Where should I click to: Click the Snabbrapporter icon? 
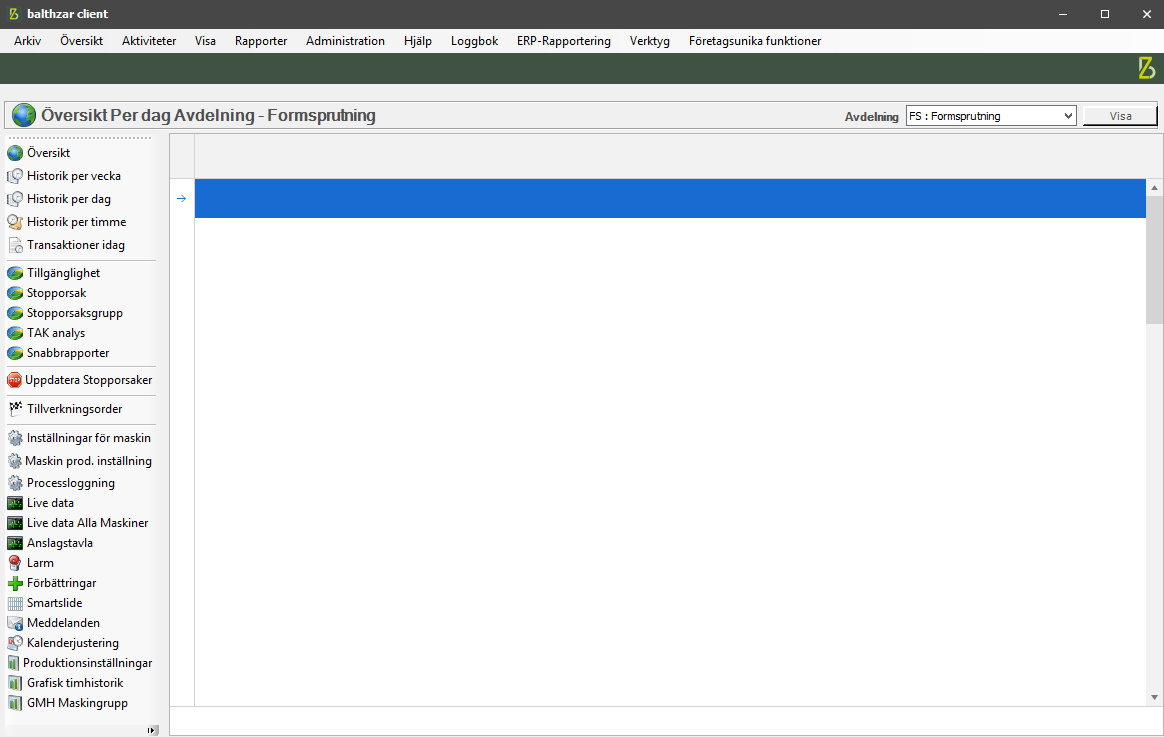15,353
